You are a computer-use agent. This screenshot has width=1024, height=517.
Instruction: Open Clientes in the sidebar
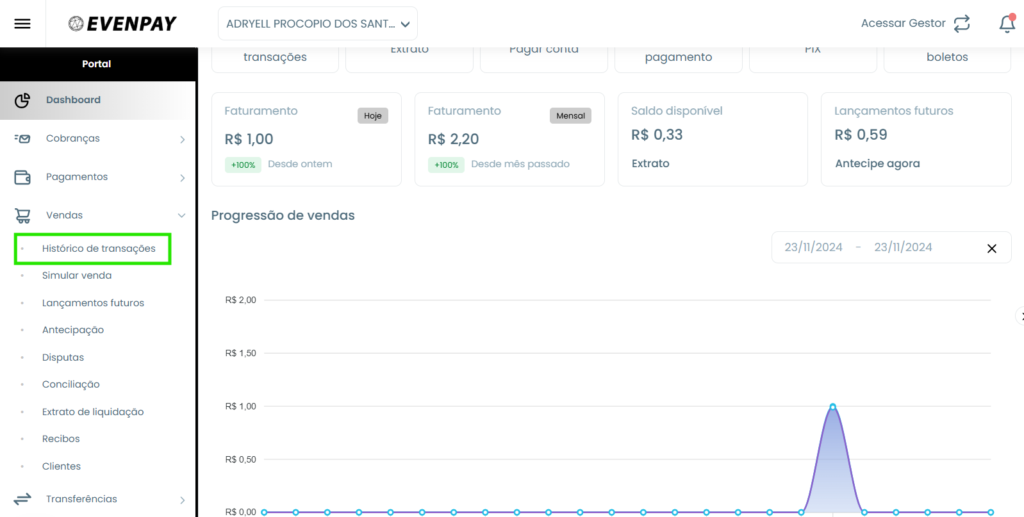[x=61, y=466]
